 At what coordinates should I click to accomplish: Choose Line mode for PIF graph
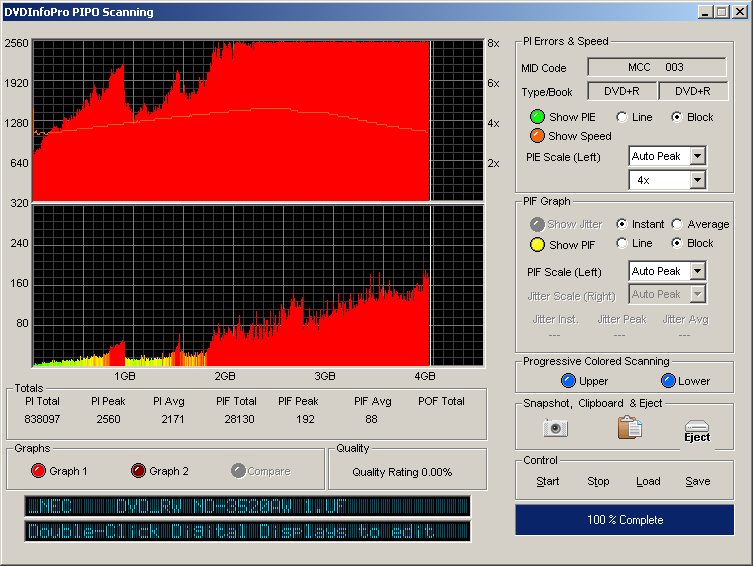pyautogui.click(x=622, y=244)
